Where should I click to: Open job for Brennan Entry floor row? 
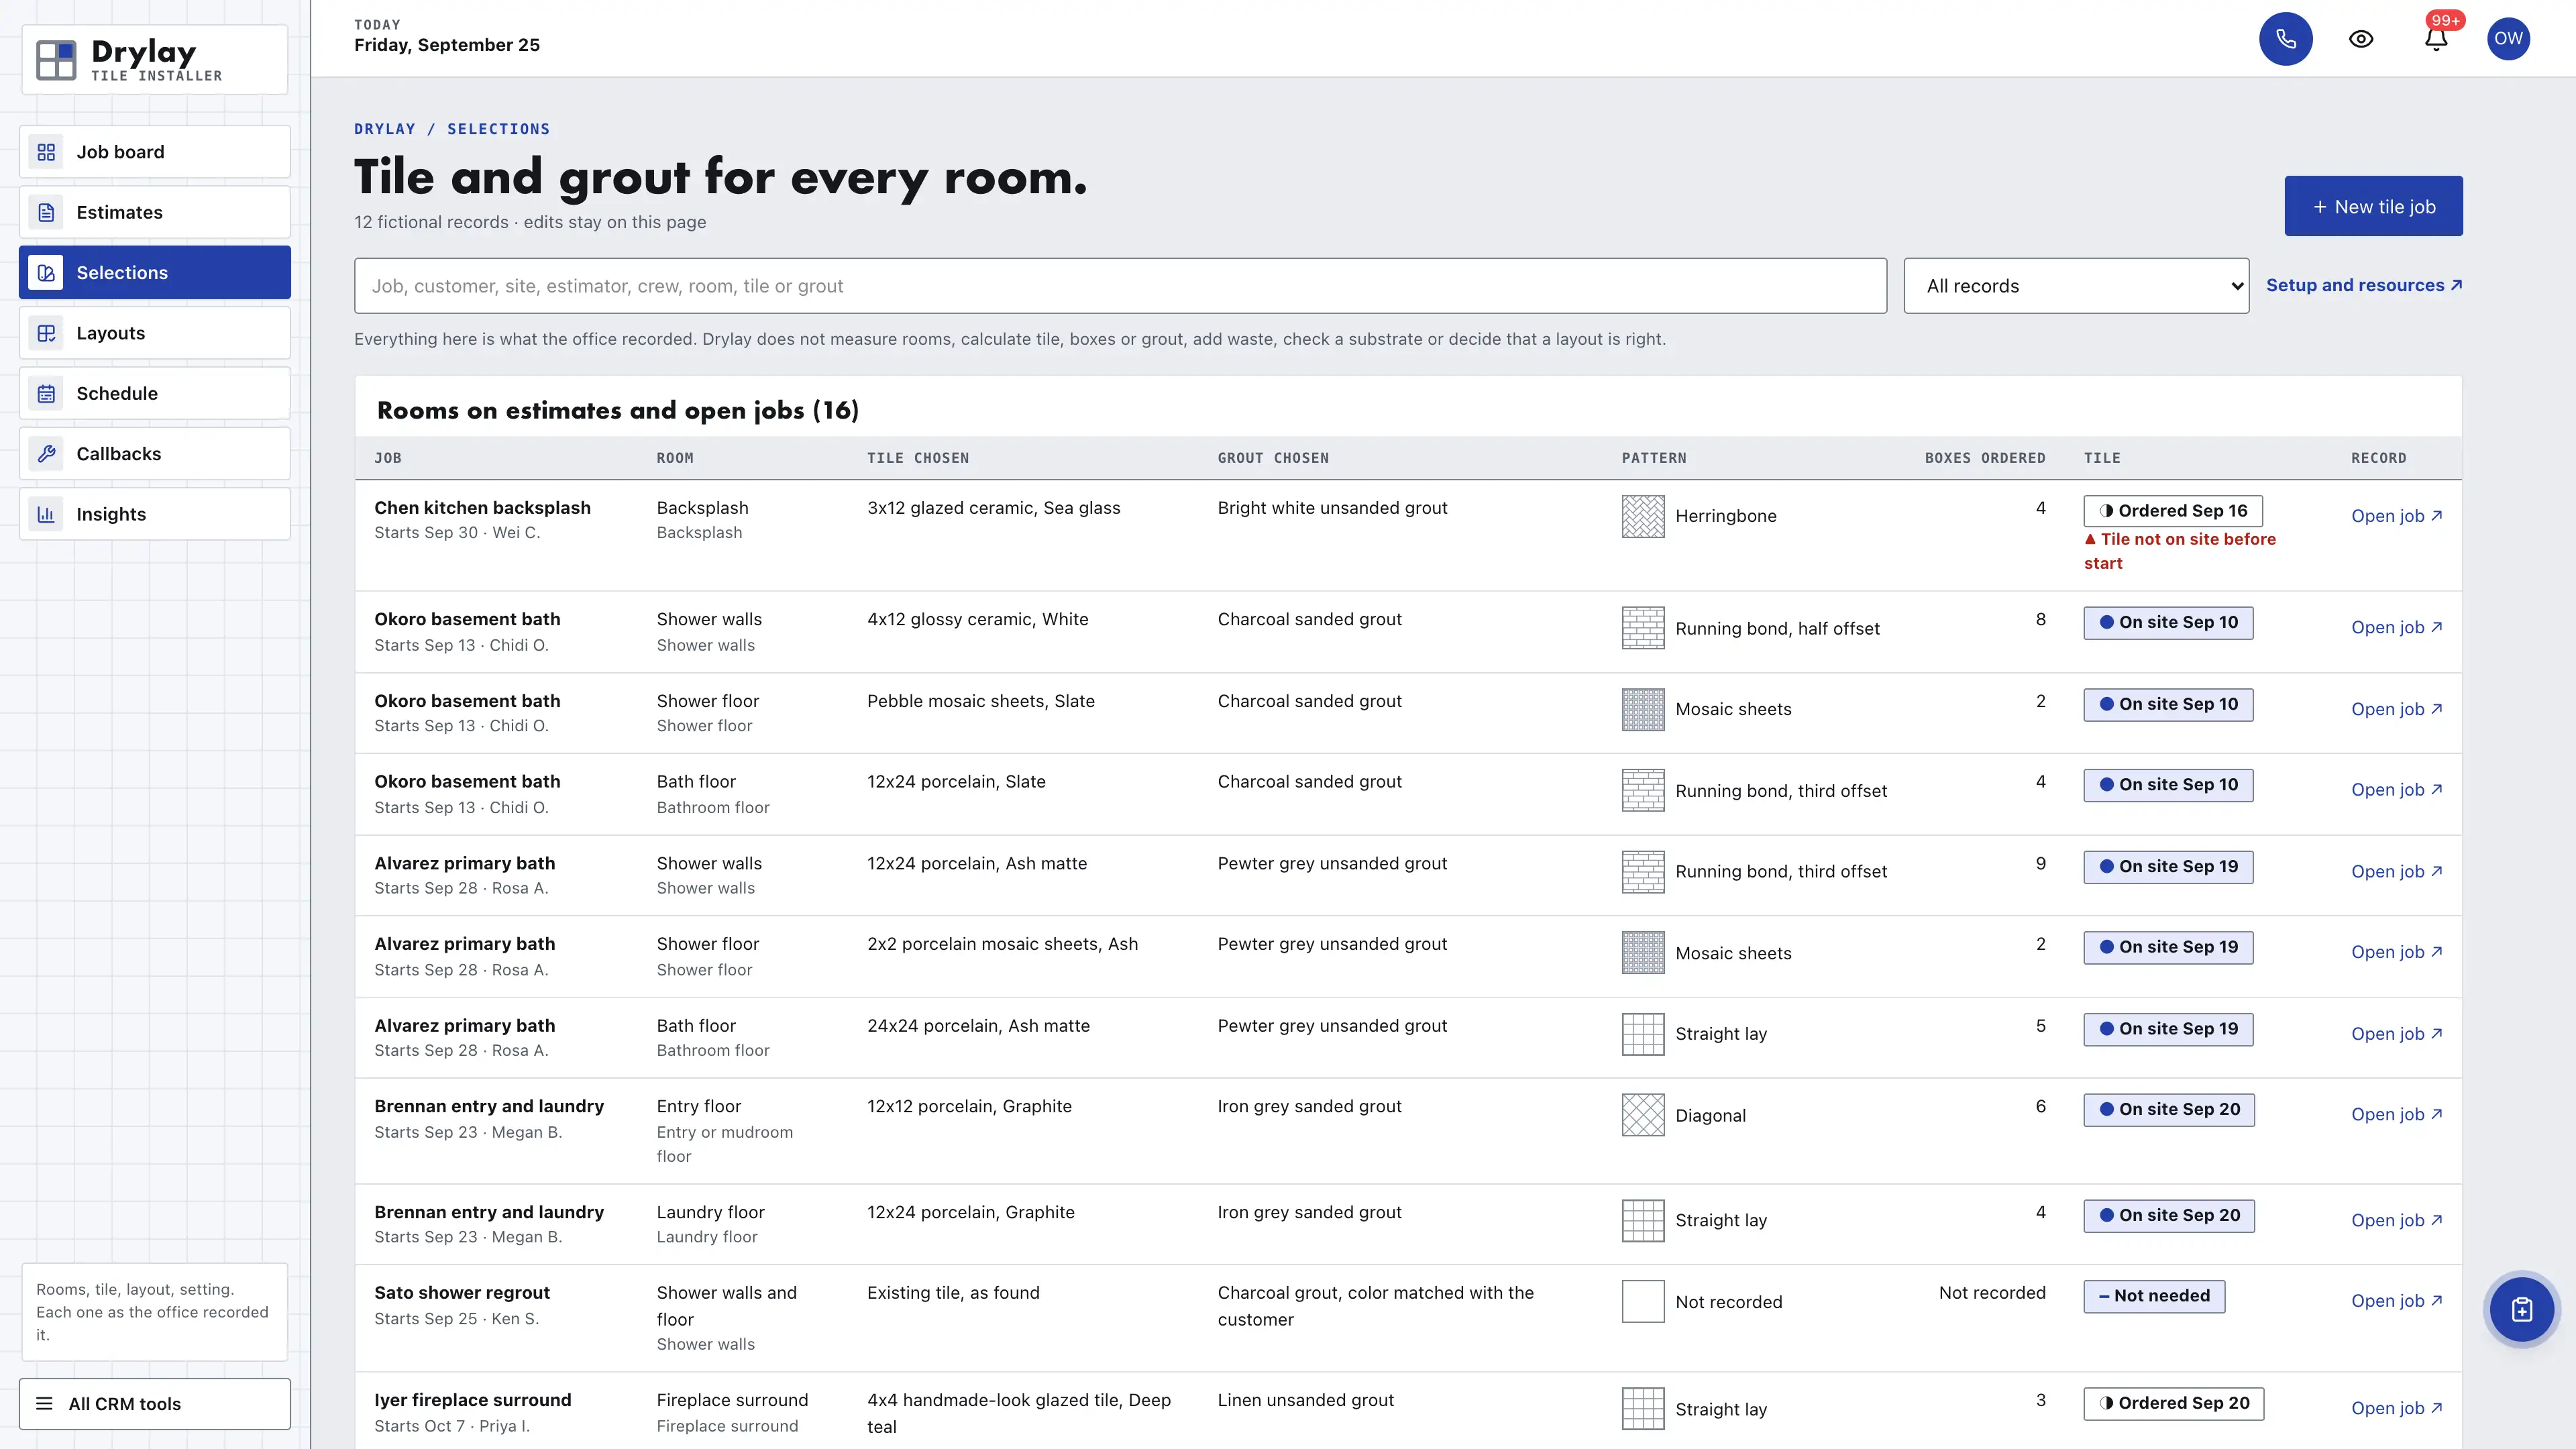coord(2396,1114)
